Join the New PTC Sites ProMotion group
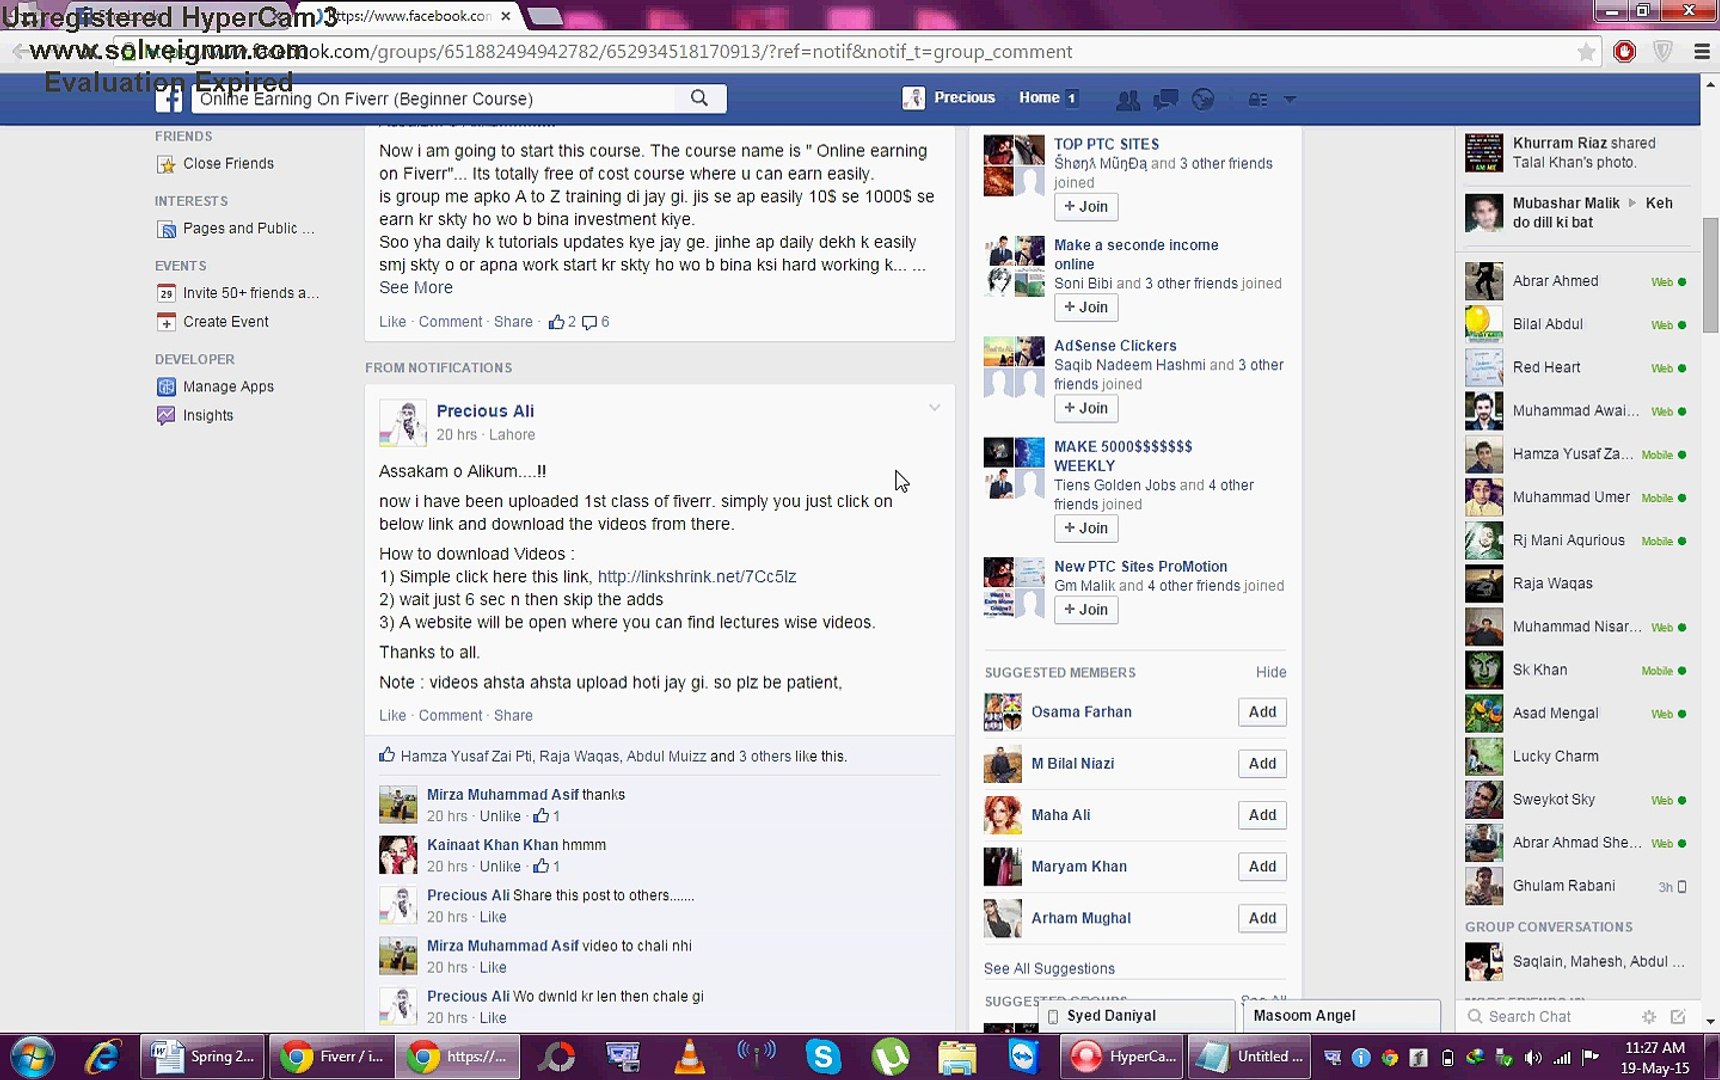 coord(1086,610)
